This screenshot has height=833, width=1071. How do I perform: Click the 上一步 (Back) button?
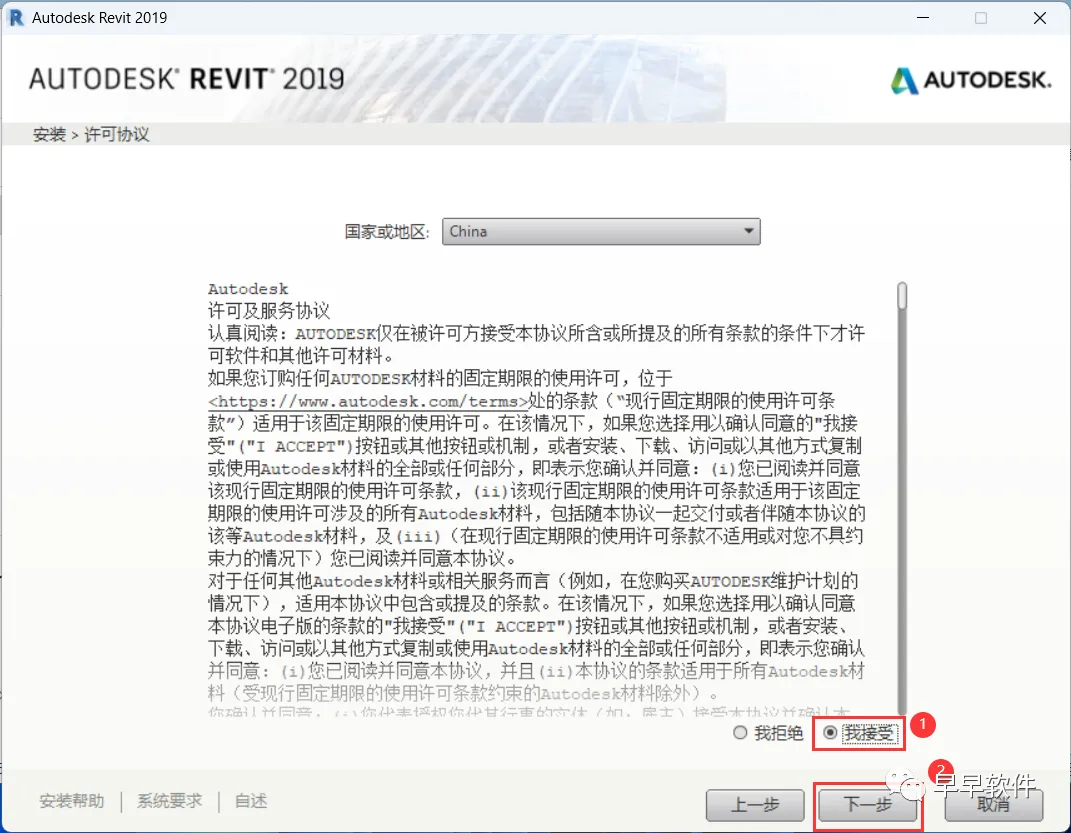pyautogui.click(x=755, y=804)
